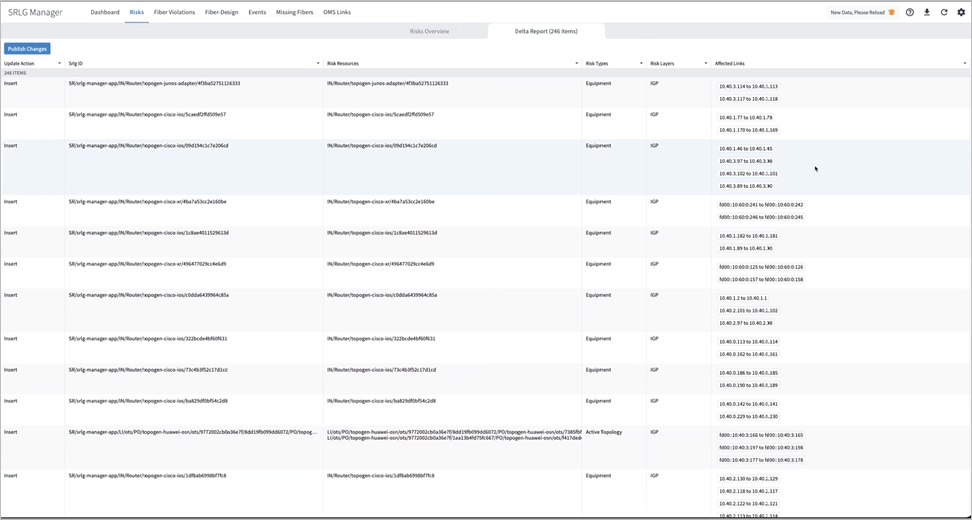
Task: Click the Missing Fibers menu item
Action: (294, 13)
